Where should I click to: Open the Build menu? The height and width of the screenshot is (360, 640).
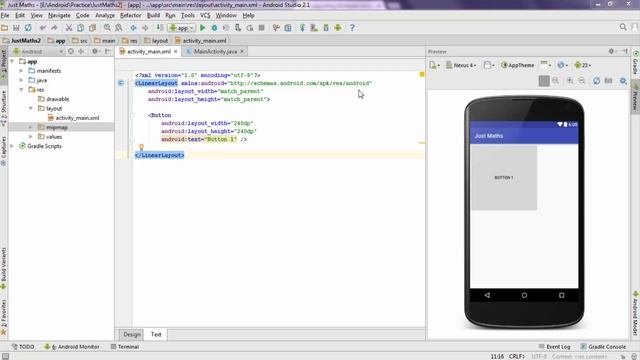pos(153,15)
